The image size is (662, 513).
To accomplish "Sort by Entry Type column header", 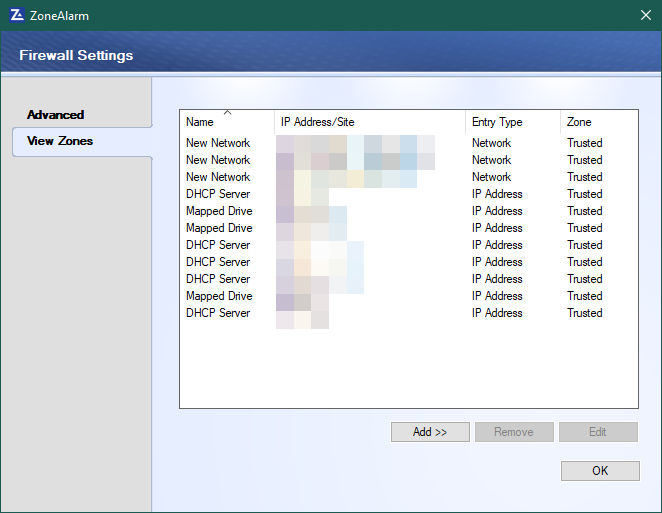I will [513, 122].
